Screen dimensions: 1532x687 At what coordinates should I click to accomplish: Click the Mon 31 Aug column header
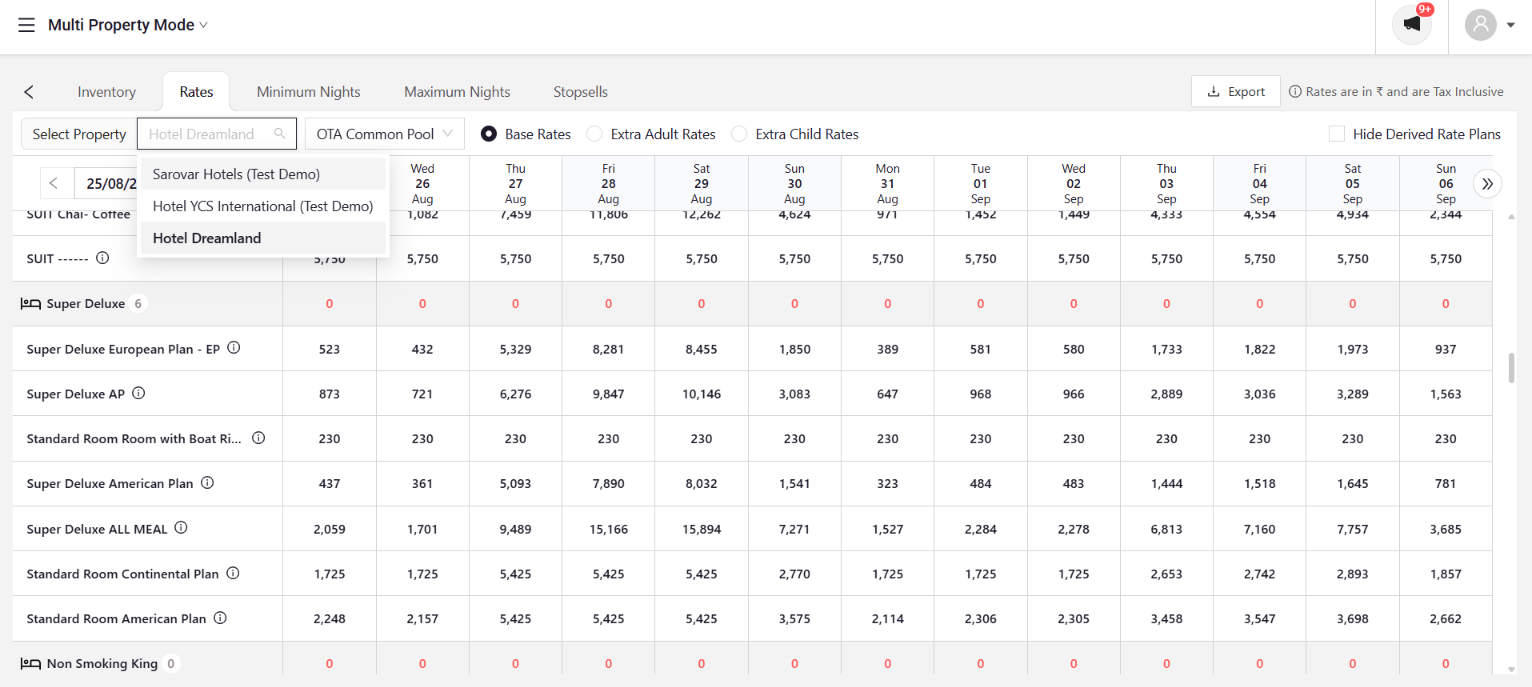[887, 183]
